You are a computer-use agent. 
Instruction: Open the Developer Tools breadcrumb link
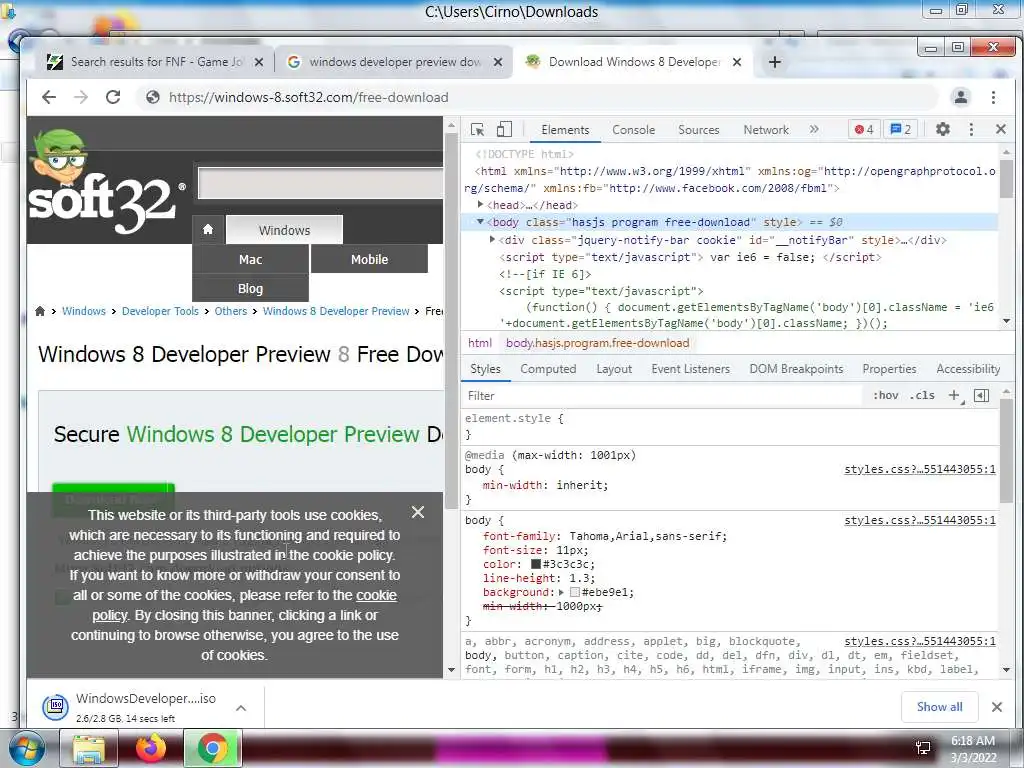pyautogui.click(x=160, y=311)
